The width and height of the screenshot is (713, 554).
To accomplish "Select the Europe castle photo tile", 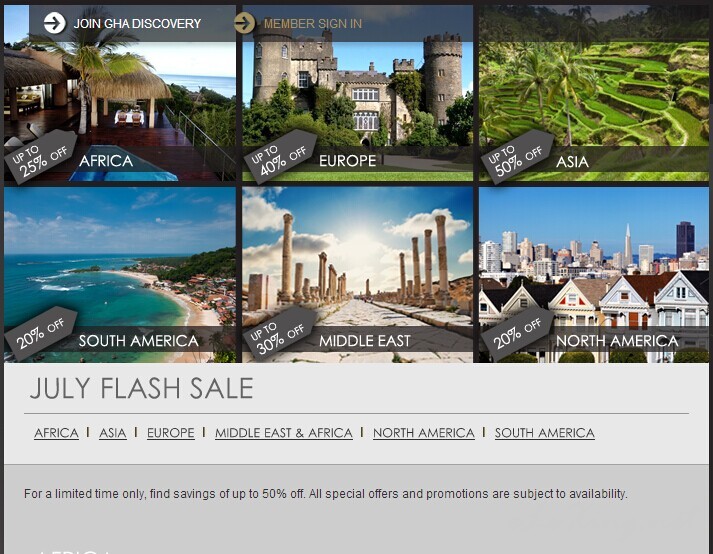I will 357,93.
